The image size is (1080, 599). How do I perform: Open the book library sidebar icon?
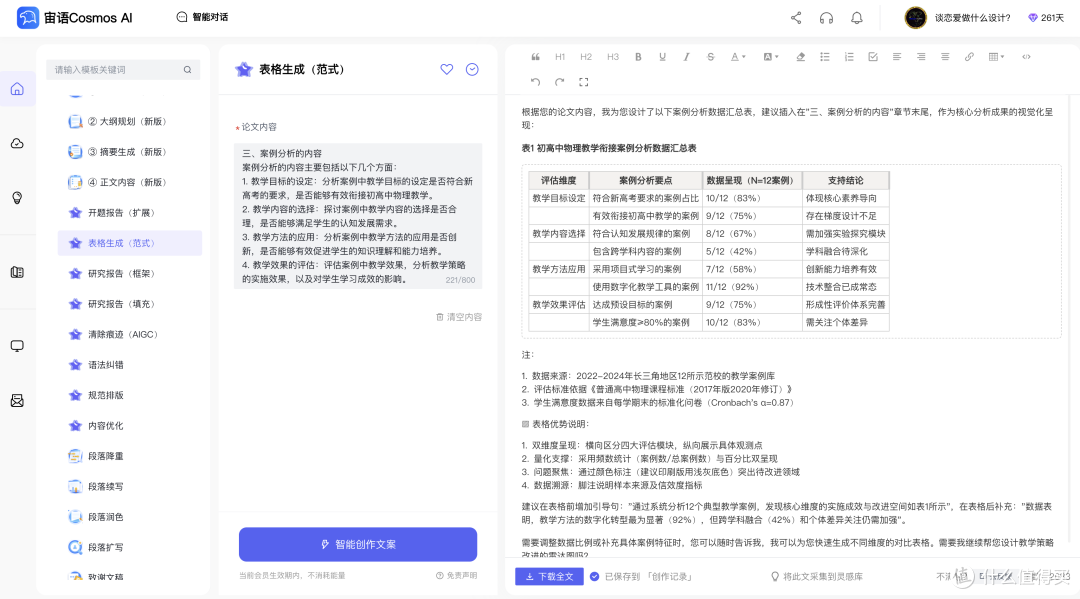click(x=17, y=272)
